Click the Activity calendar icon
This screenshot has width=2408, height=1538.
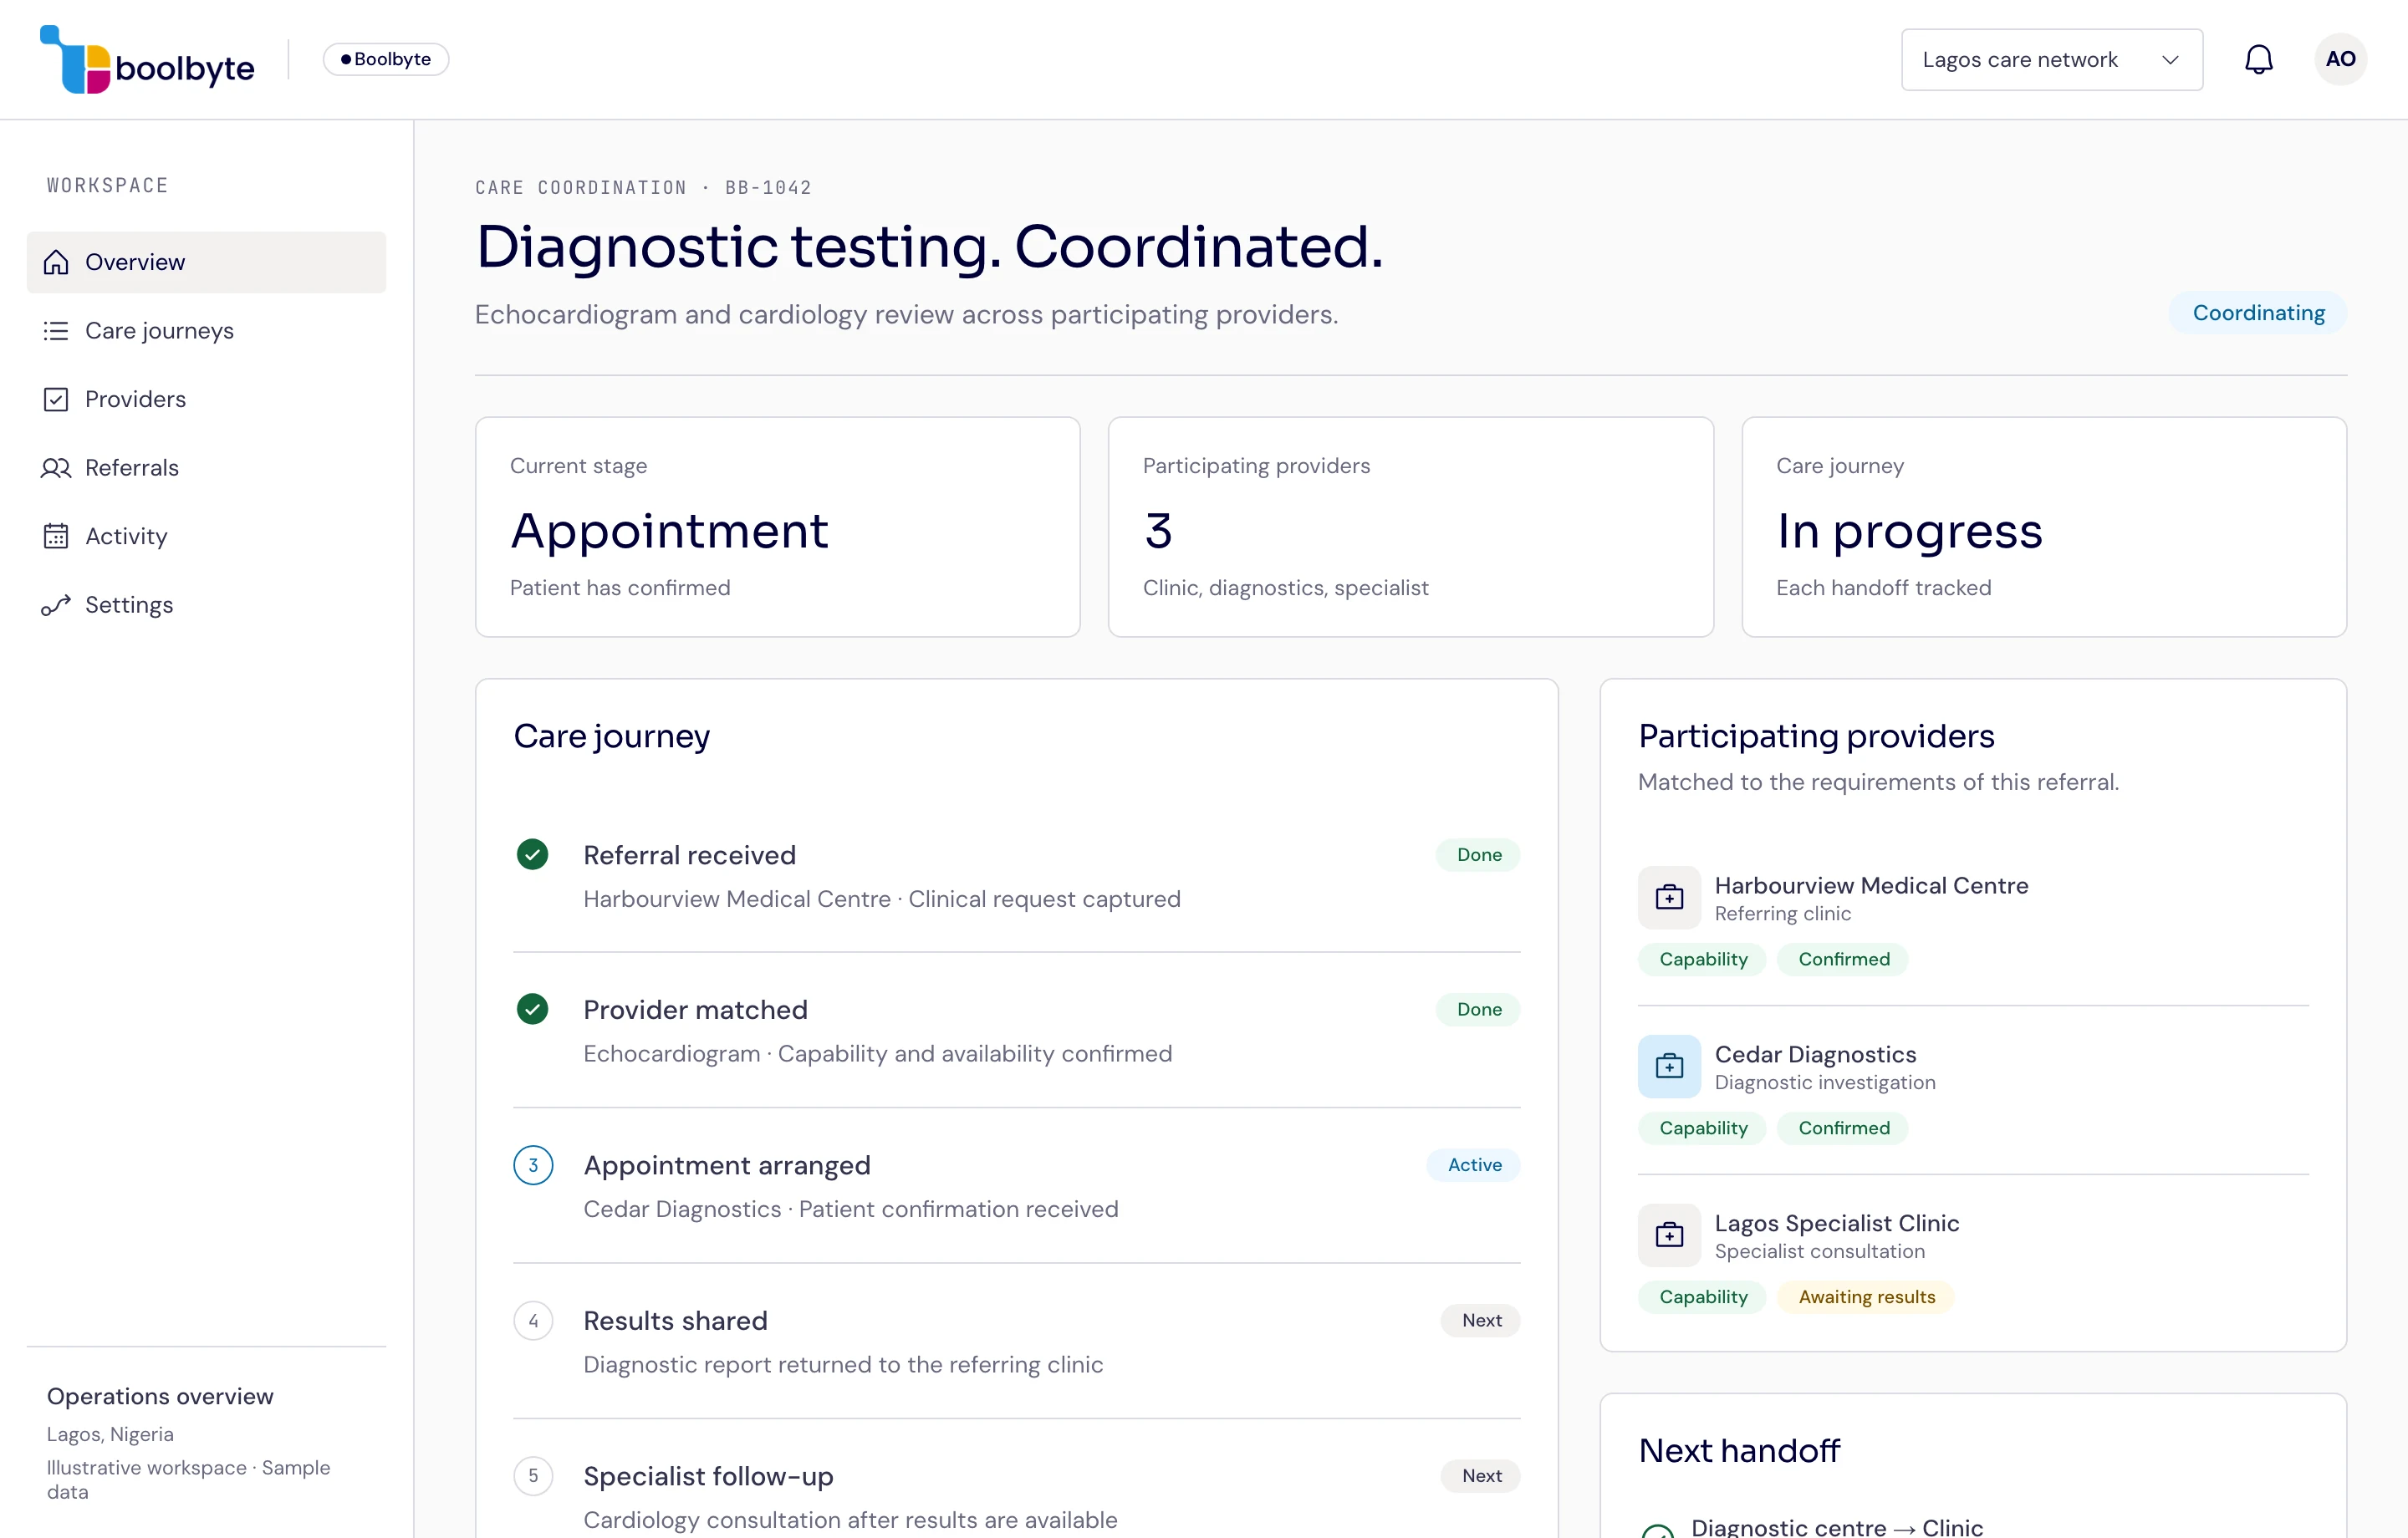[56, 536]
